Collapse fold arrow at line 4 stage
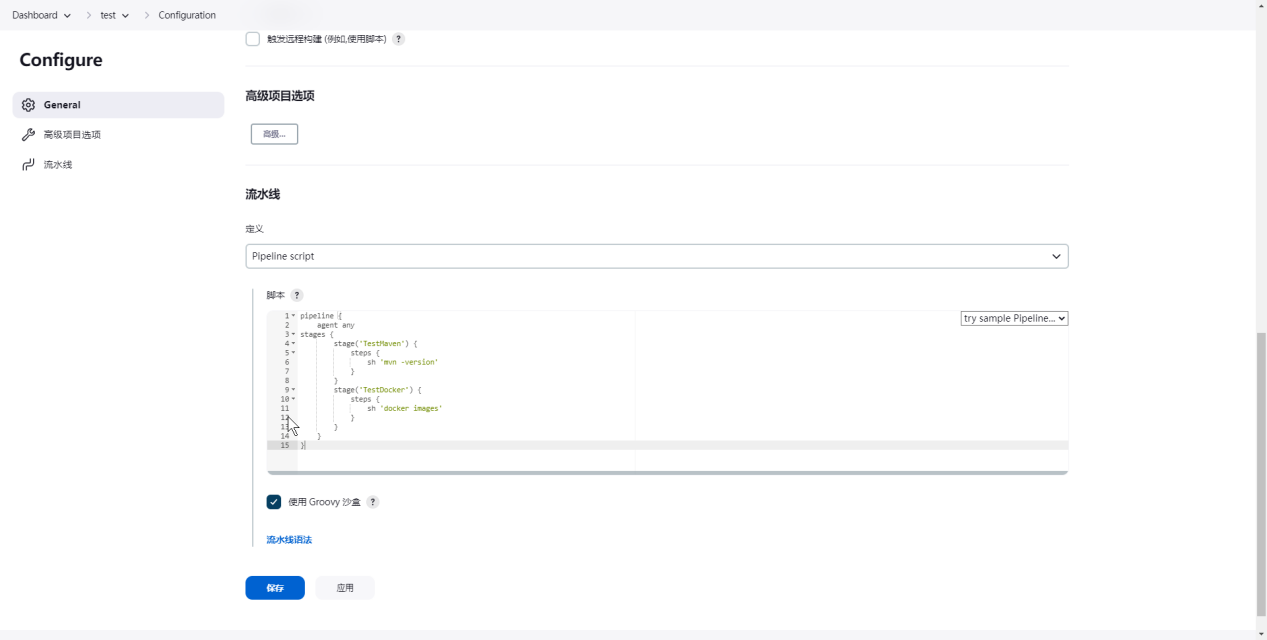The width and height of the screenshot is (1267, 640). point(293,344)
